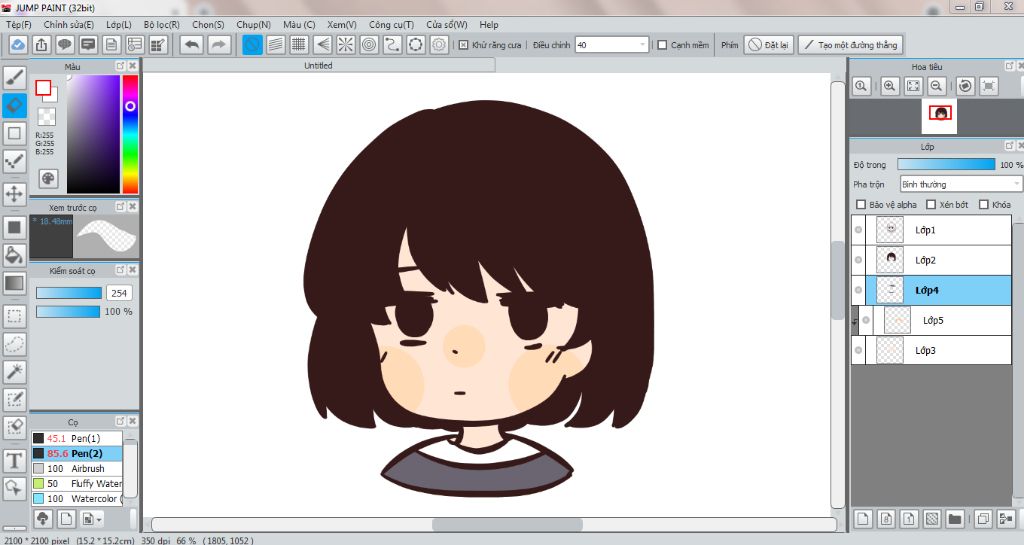Select Pen(1) brush
This screenshot has height=545, width=1024.
coord(76,438)
